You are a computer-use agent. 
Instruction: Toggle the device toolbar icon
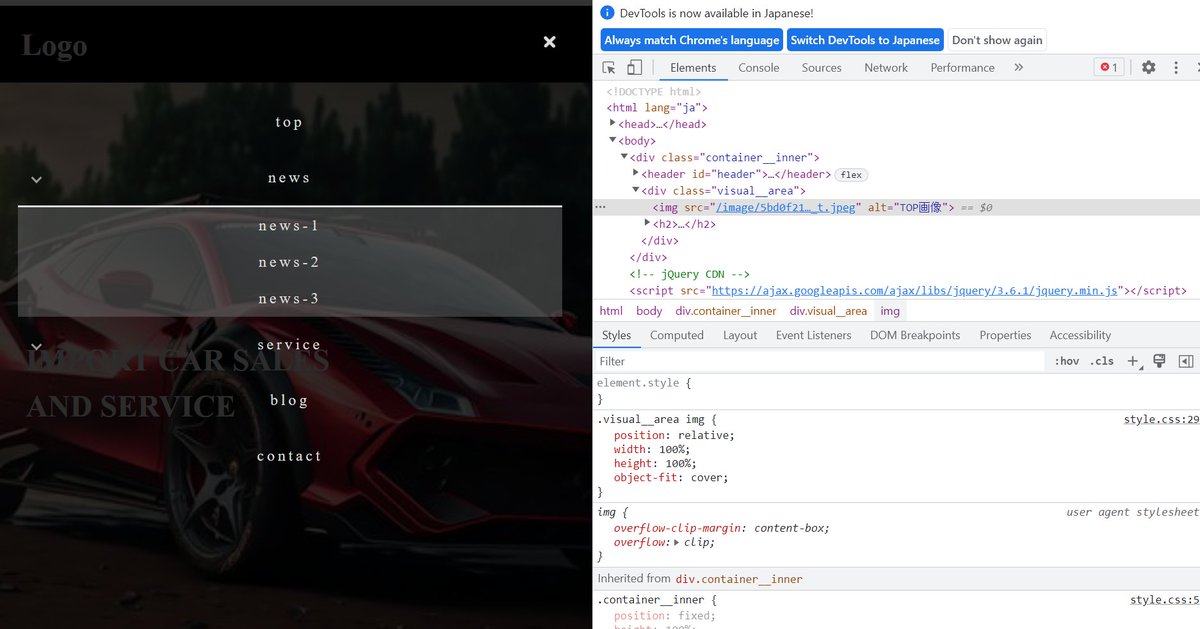click(634, 68)
